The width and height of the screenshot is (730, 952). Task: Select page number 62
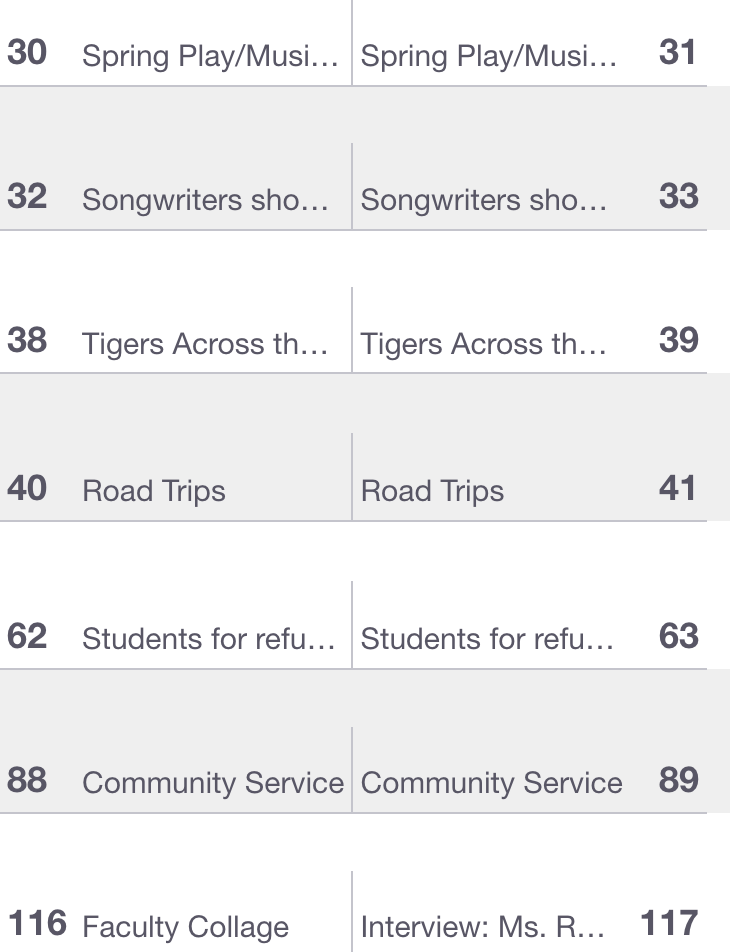[27, 636]
